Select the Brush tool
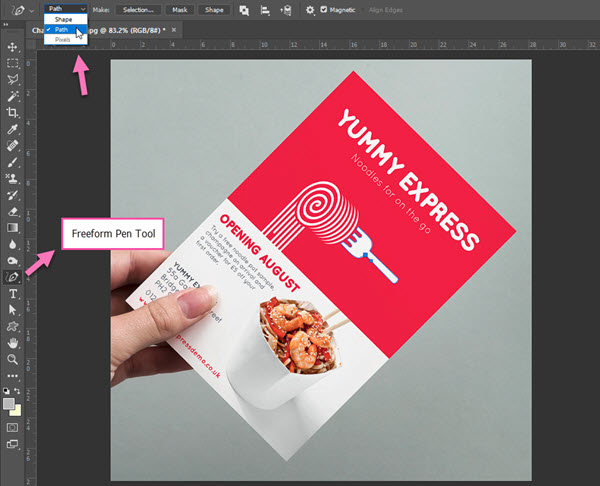 click(12, 162)
